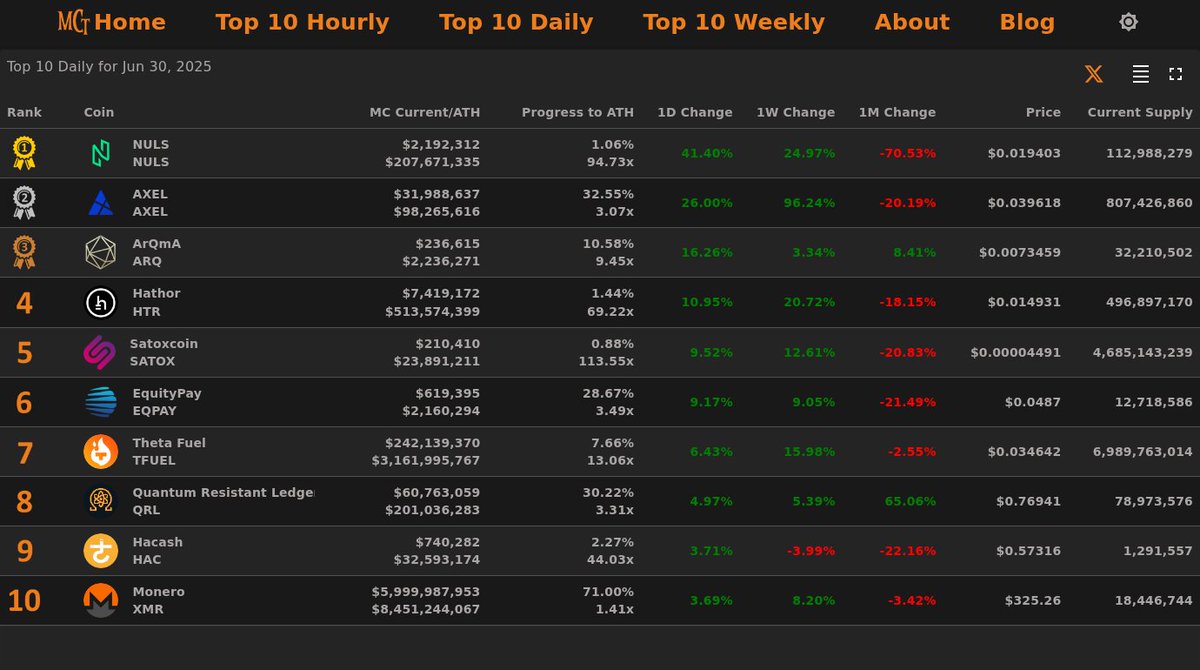1200x670 pixels.
Task: Open the settings gear icon
Action: pyautogui.click(x=1128, y=22)
